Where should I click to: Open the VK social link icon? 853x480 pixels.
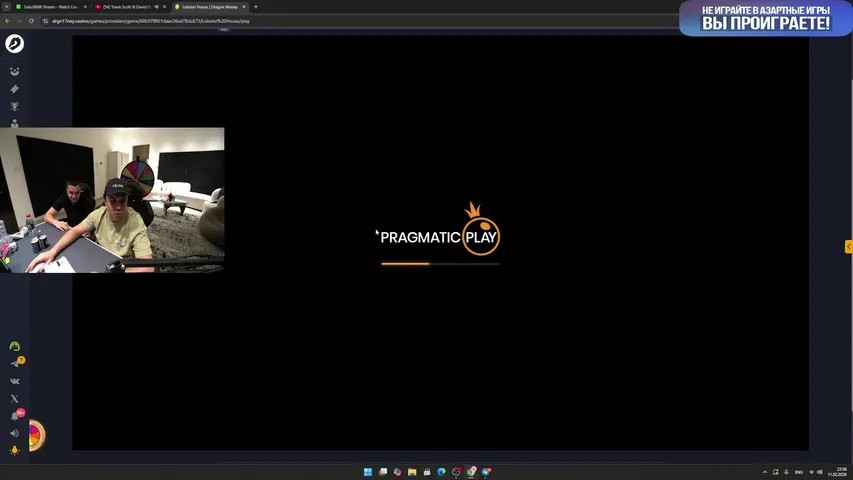pyautogui.click(x=14, y=381)
